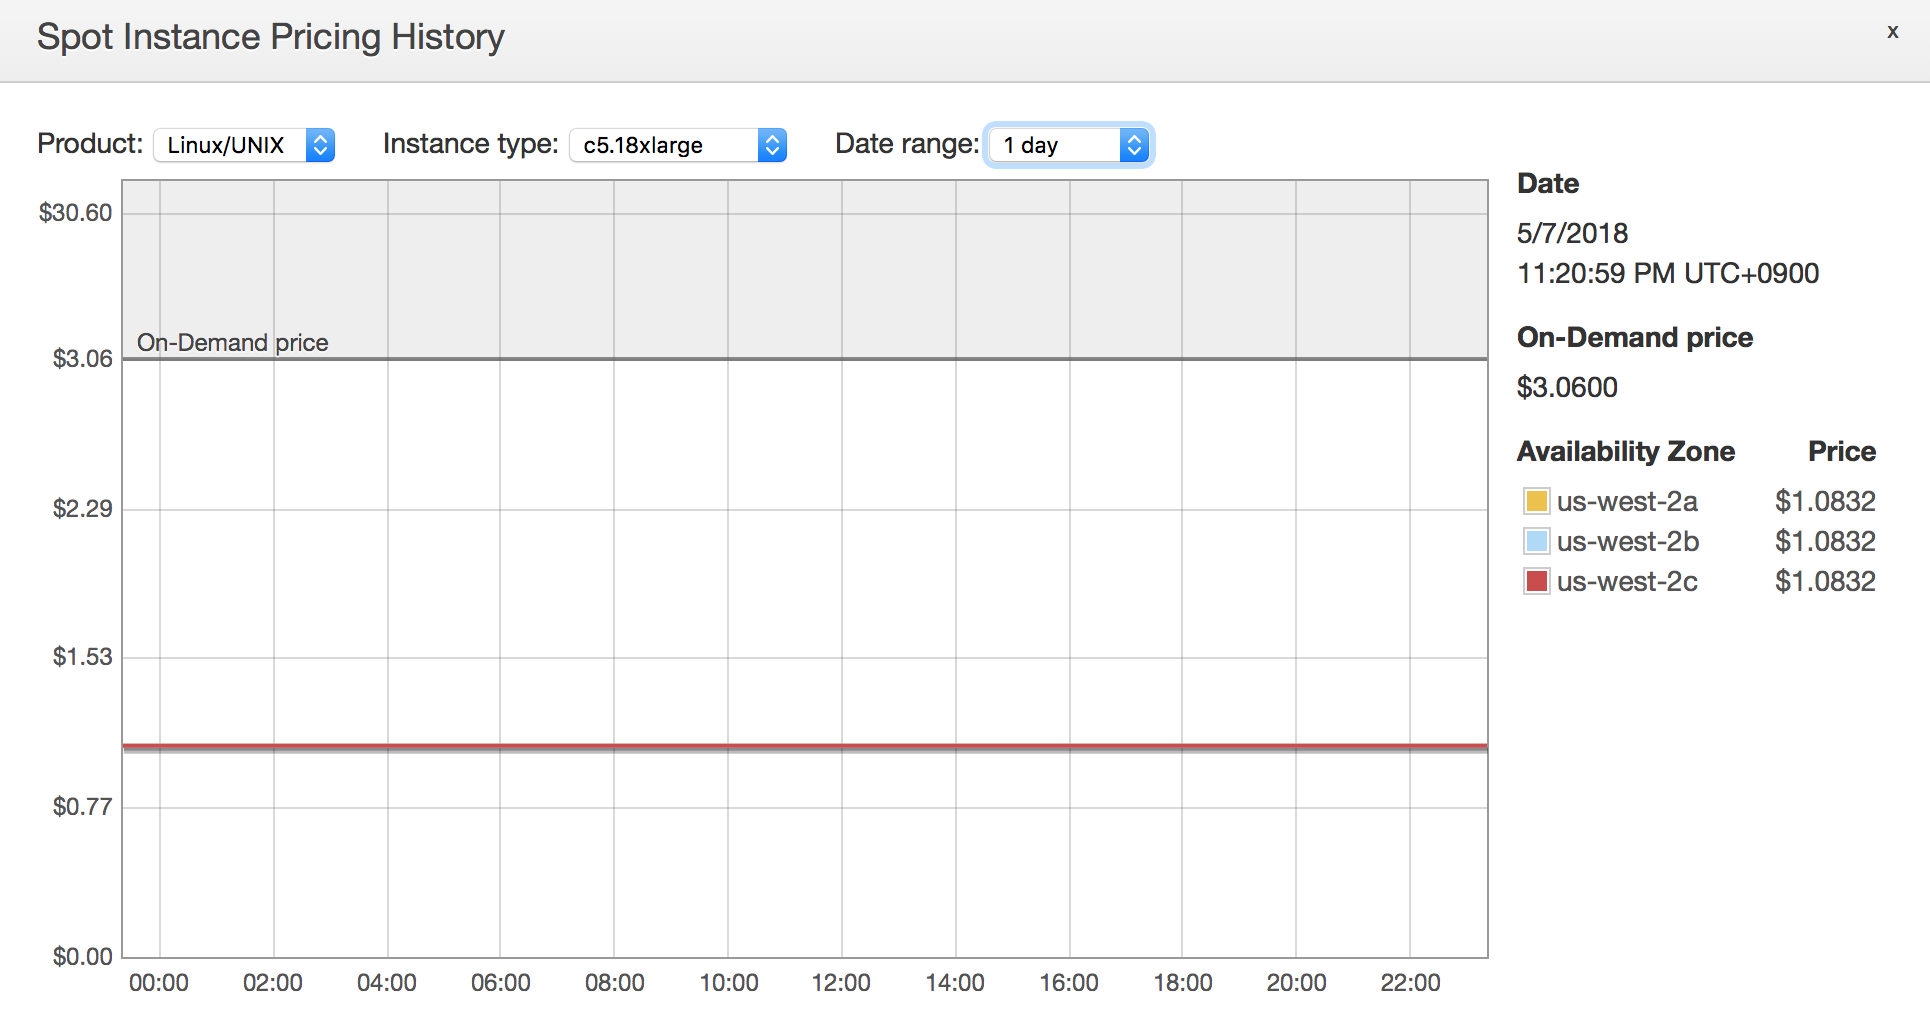This screenshot has height=1018, width=1930.
Task: Open the Date range dropdown
Action: [x=1069, y=145]
